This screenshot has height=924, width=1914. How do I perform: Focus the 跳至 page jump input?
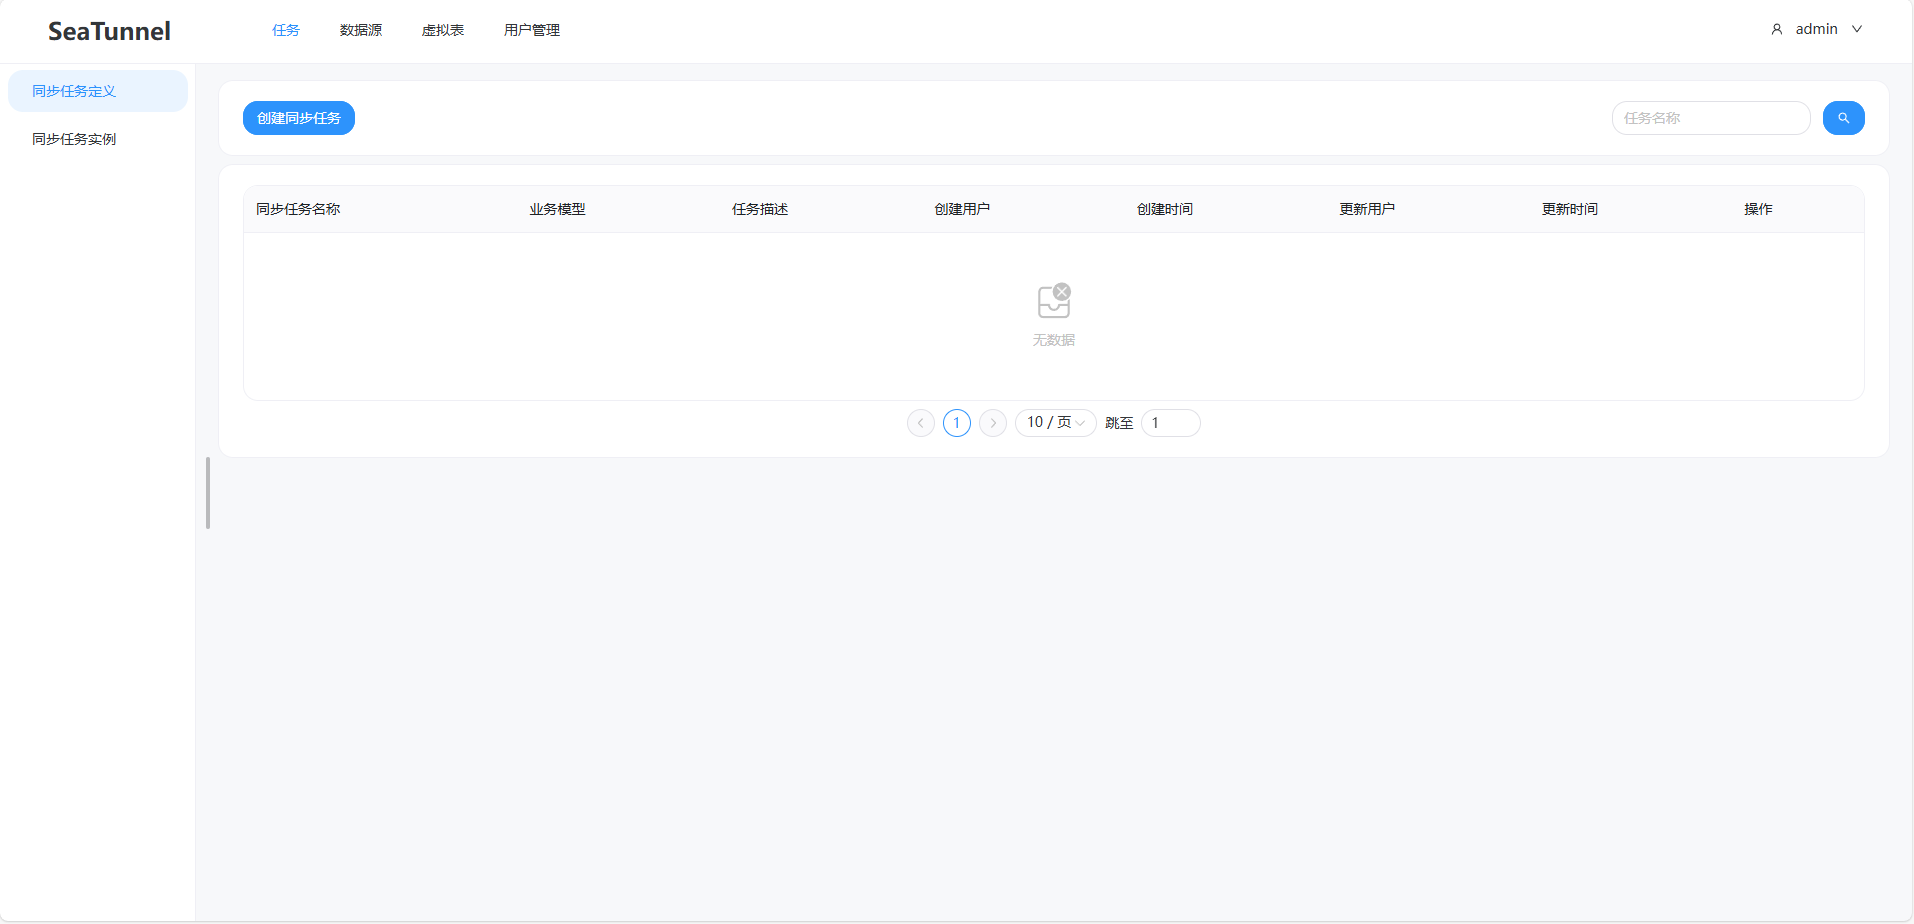coord(1171,423)
